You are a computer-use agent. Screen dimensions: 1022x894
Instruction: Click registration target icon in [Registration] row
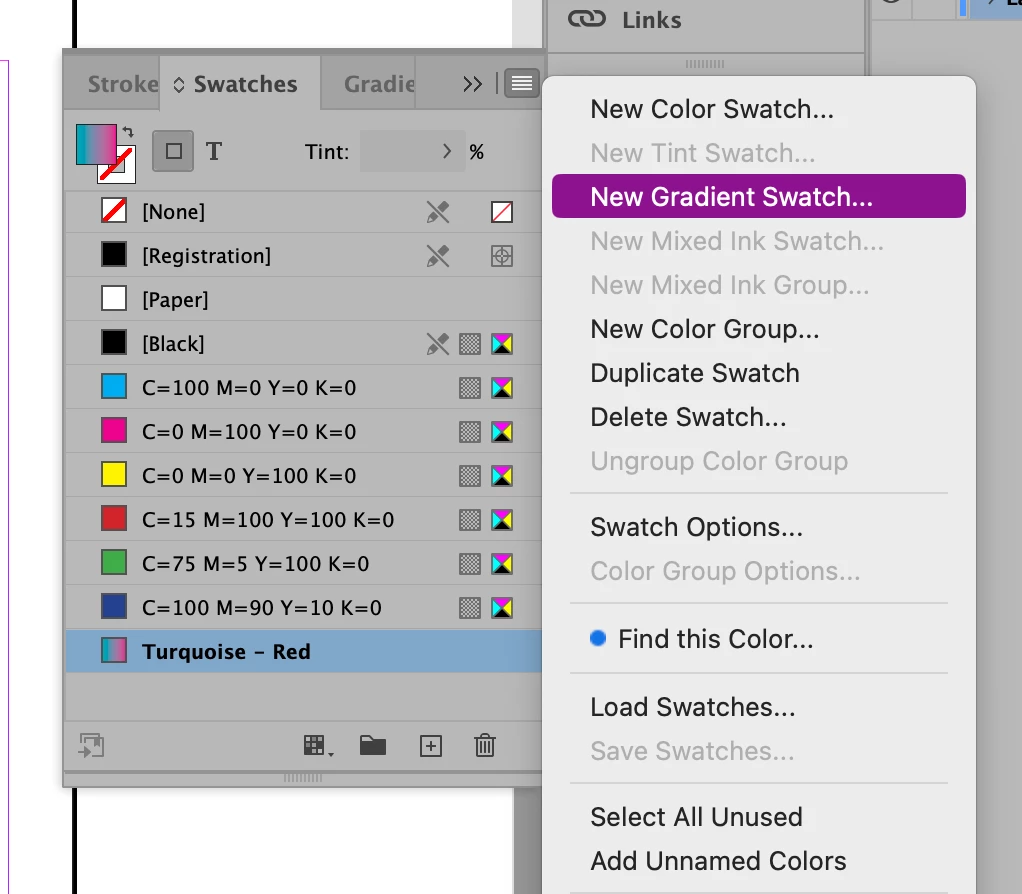(x=502, y=256)
